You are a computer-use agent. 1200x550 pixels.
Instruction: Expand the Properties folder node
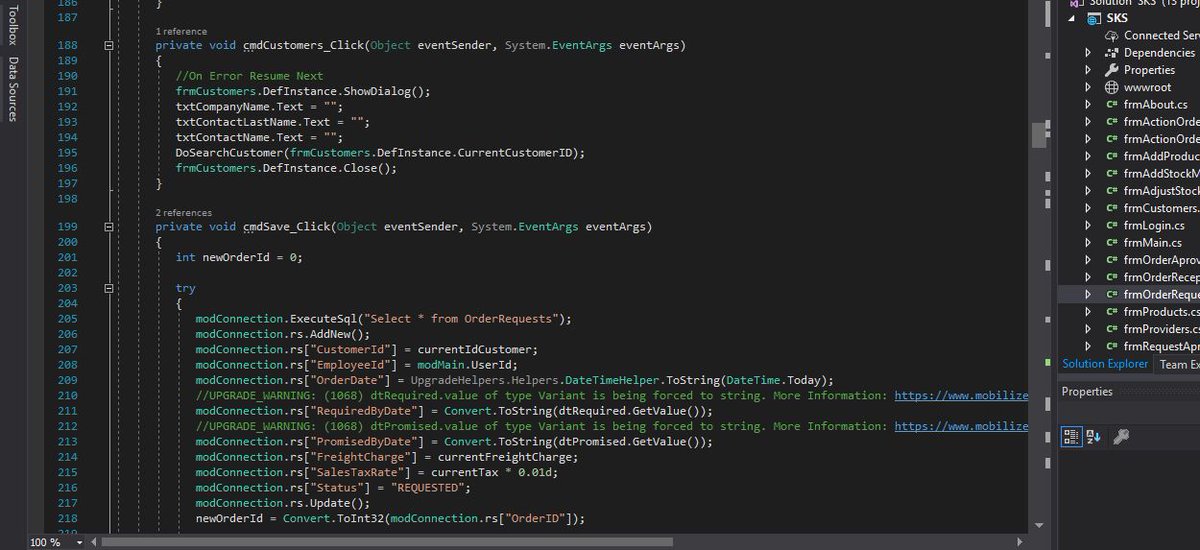coord(1089,70)
